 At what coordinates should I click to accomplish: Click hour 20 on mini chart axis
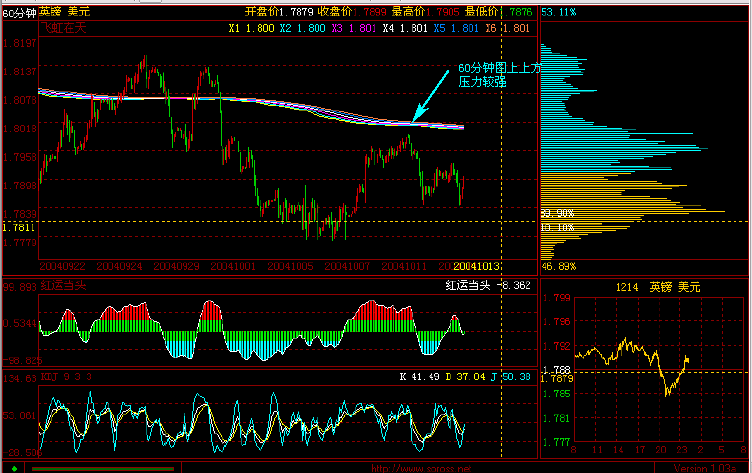661,450
